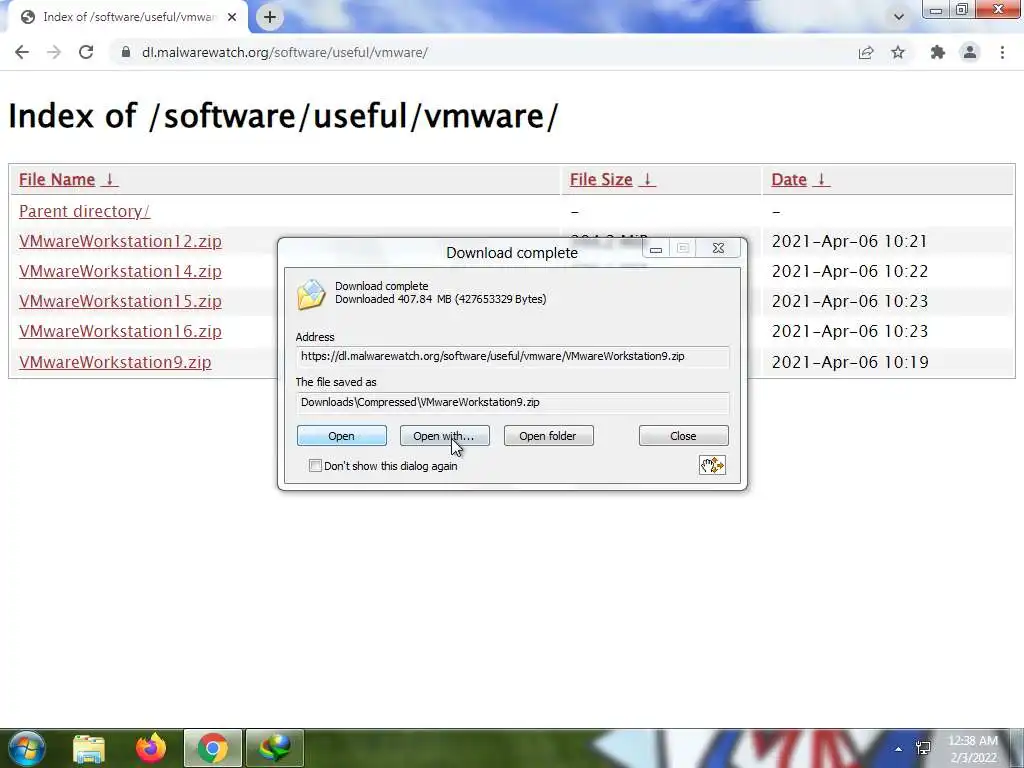
Task: Sort by File Size column header
Action: pyautogui.click(x=612, y=179)
